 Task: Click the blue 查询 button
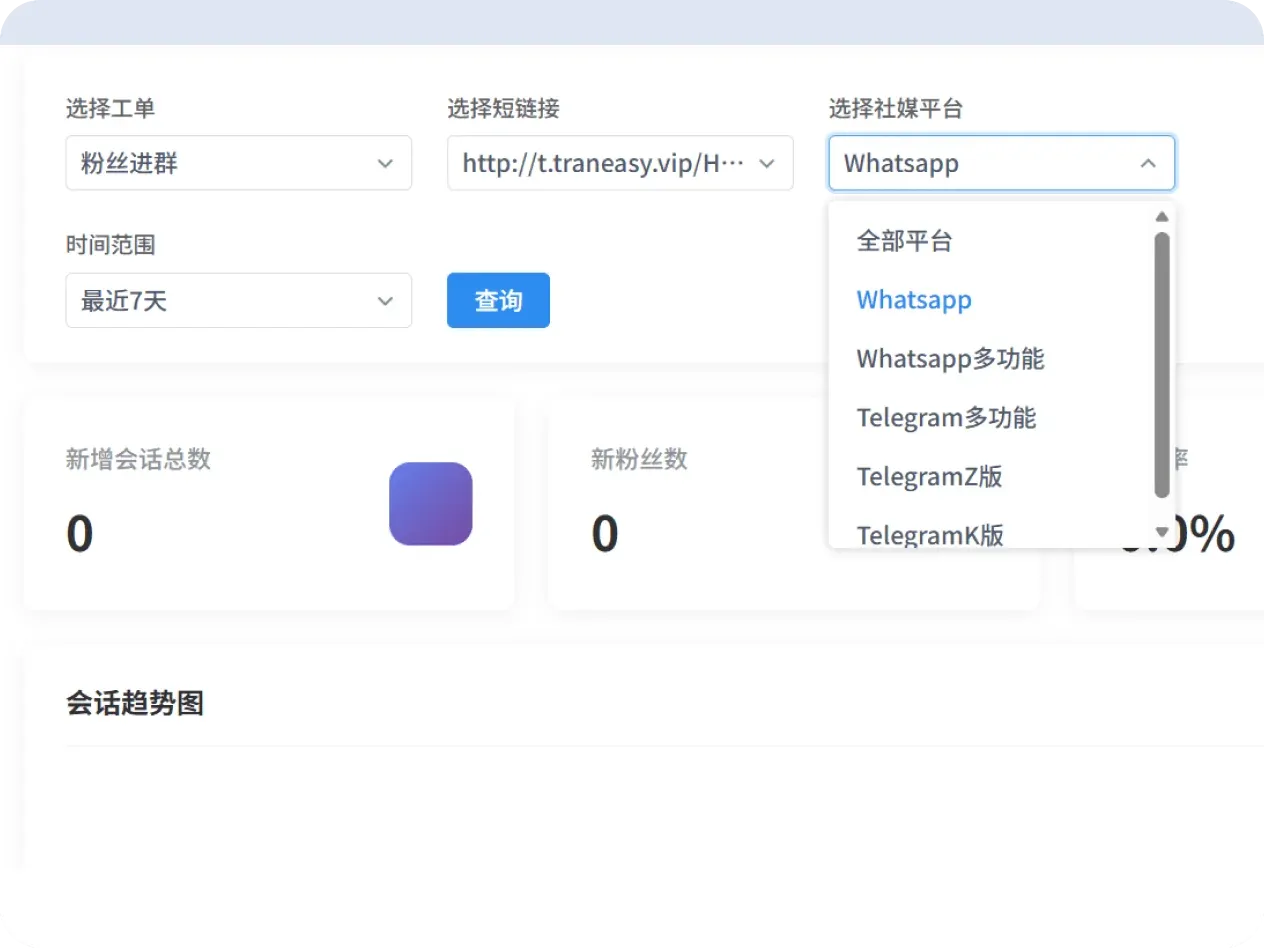(498, 300)
